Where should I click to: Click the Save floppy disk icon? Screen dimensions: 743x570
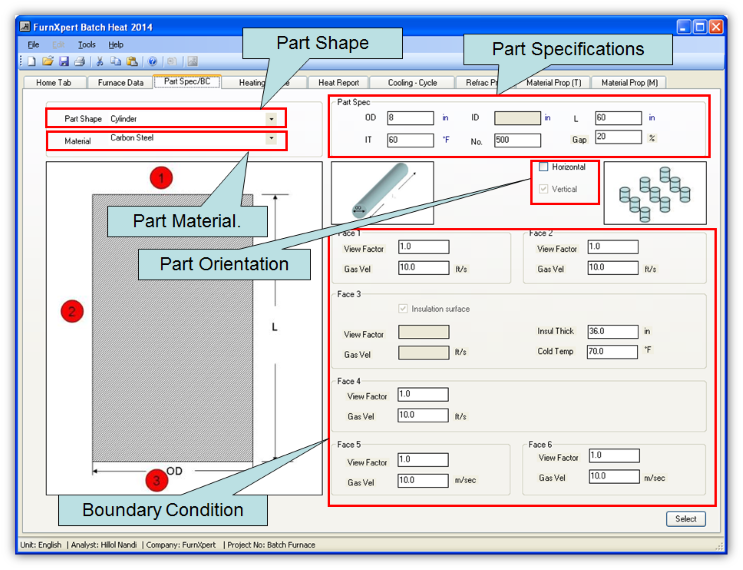click(x=64, y=61)
